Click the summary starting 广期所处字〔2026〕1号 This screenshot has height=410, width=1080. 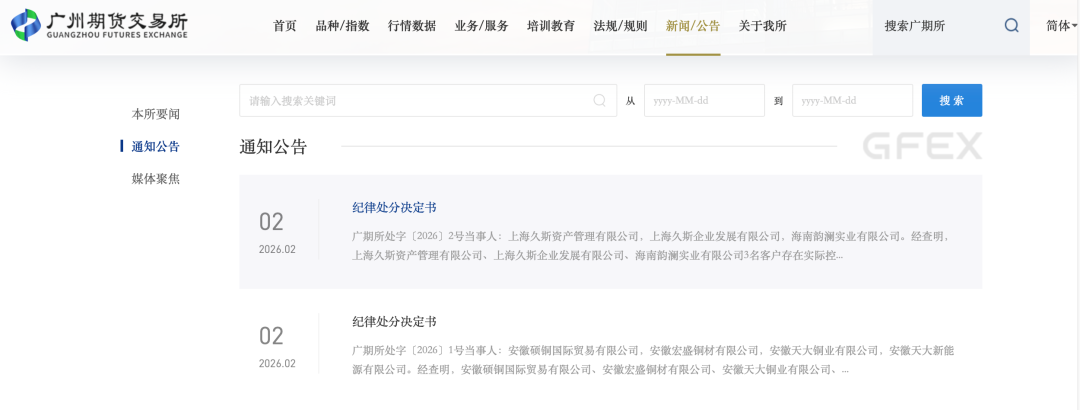[x=653, y=360]
